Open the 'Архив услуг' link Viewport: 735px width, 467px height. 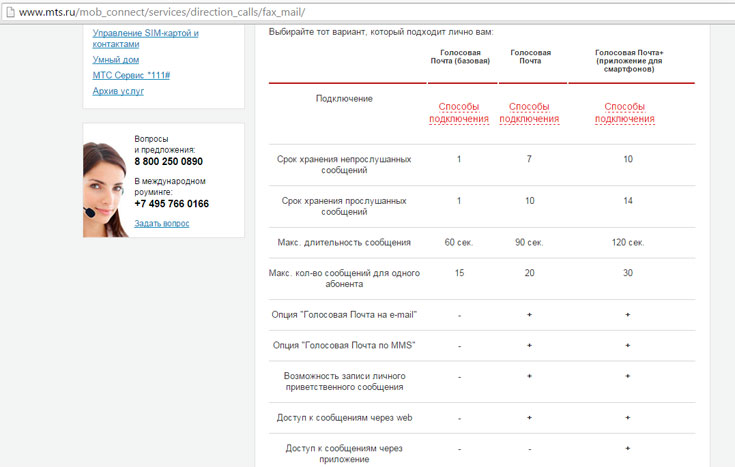tap(118, 91)
